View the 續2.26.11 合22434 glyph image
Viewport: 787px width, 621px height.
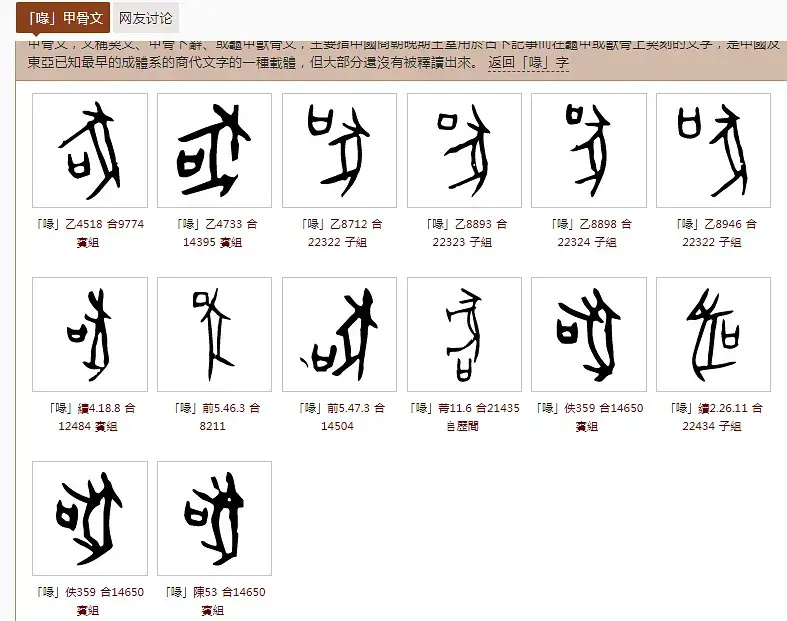pyautogui.click(x=713, y=334)
